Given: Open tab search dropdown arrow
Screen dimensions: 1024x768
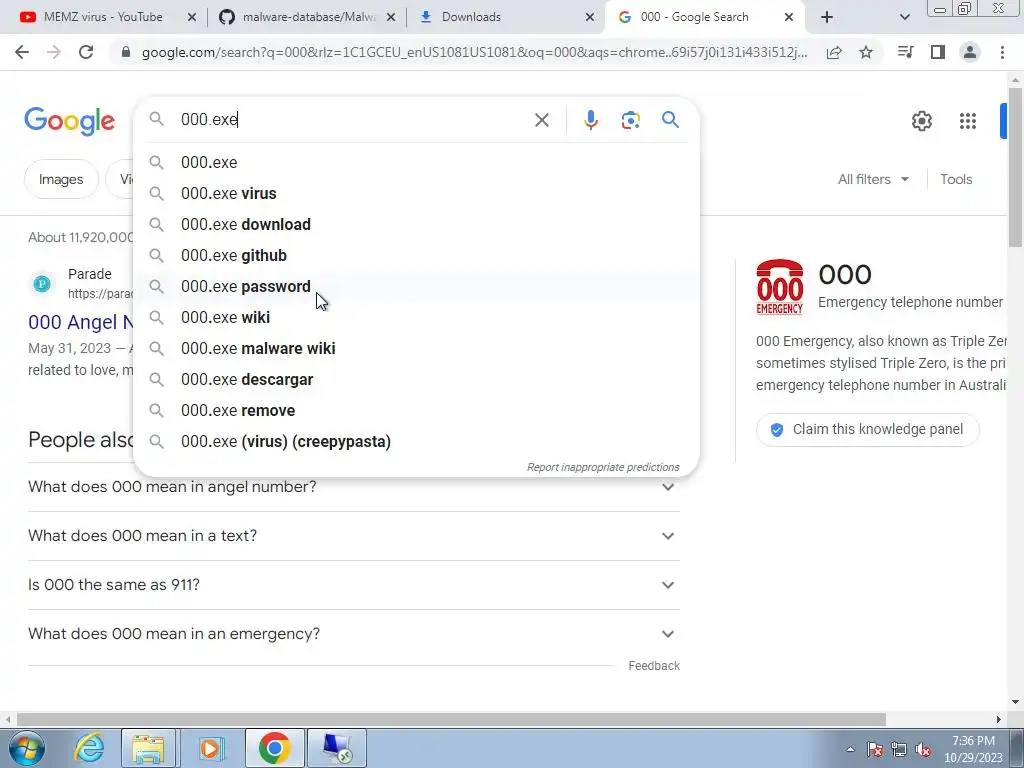Looking at the screenshot, I should [904, 17].
